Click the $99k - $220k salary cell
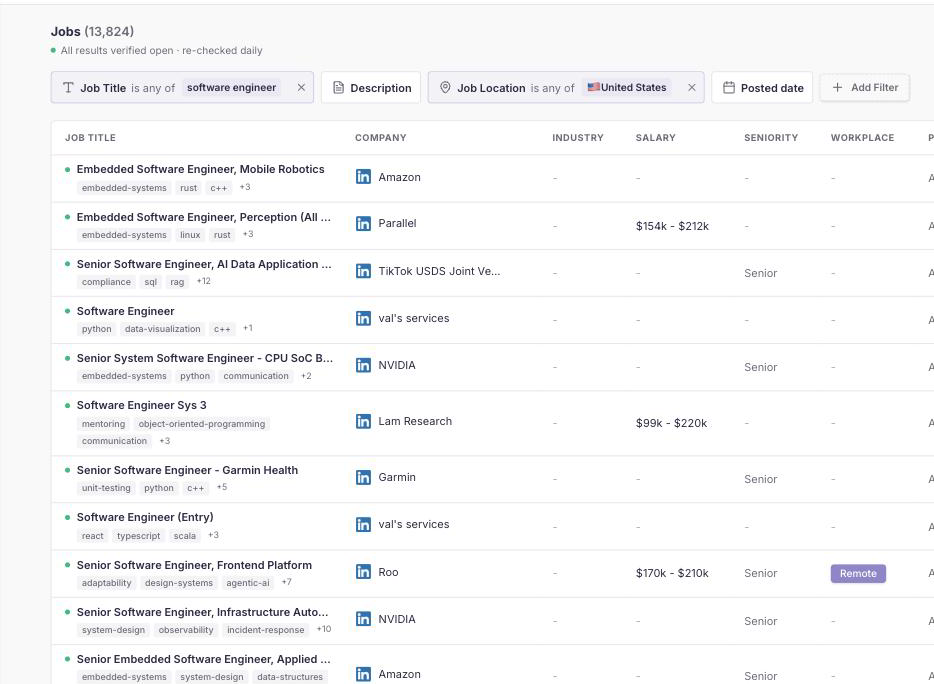 click(x=671, y=423)
